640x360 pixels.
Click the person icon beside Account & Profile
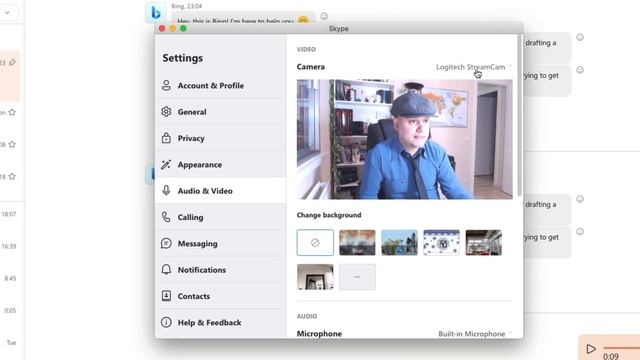click(166, 85)
